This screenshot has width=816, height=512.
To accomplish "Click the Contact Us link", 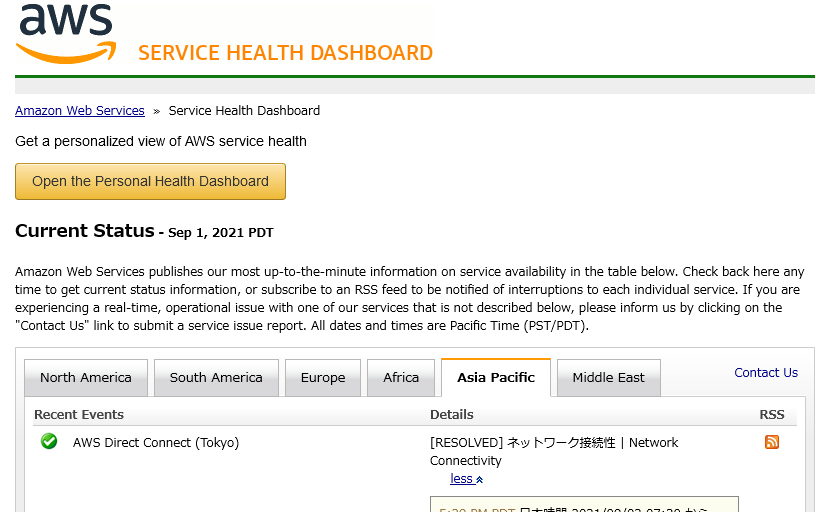I will (766, 373).
